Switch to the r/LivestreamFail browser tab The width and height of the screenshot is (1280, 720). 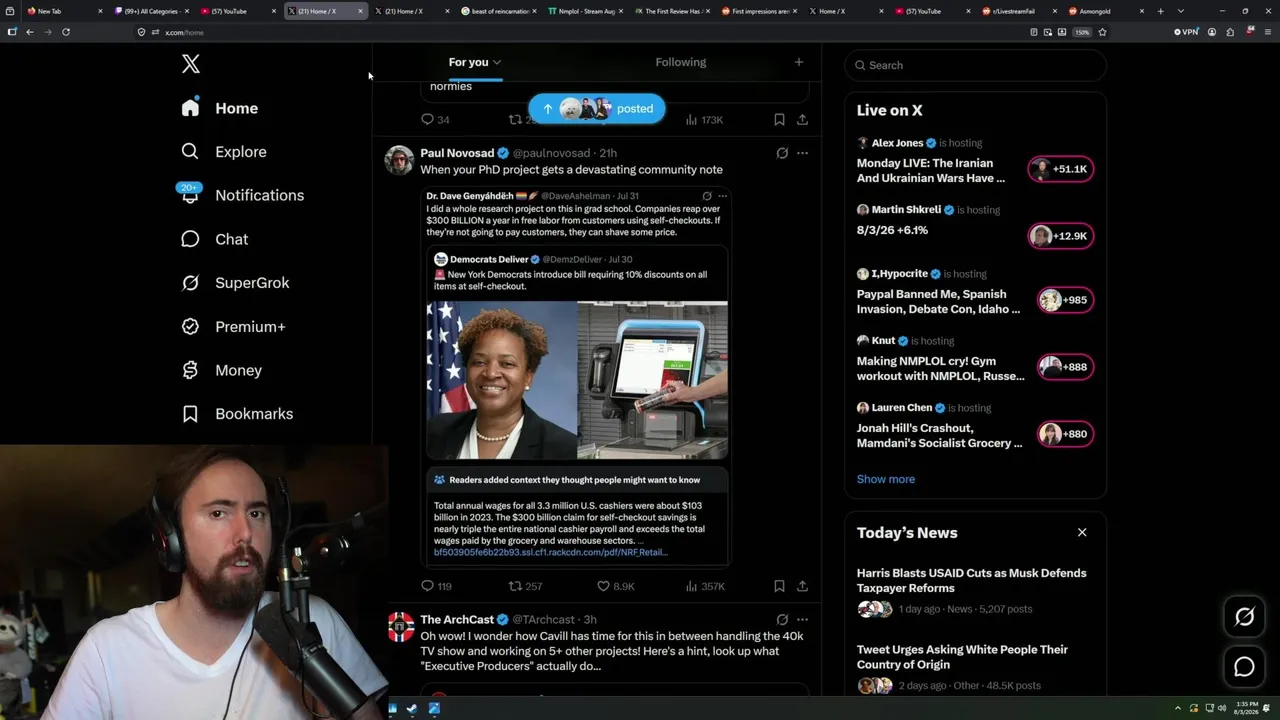pos(1019,11)
